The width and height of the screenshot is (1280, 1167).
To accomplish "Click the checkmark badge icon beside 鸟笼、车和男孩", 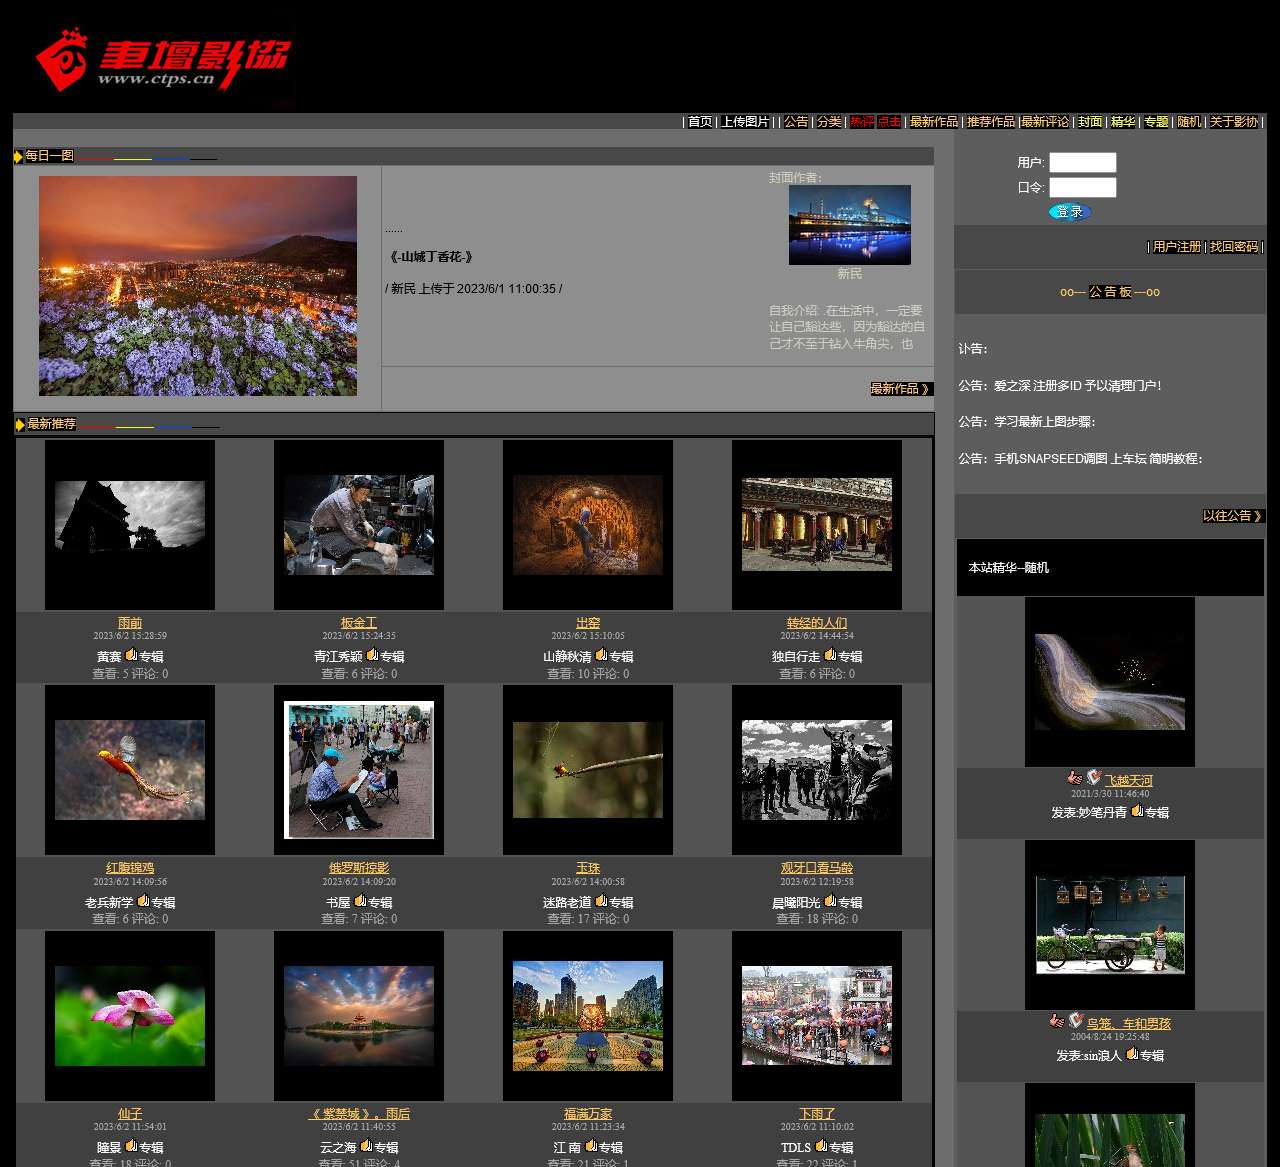I will coord(1076,1021).
